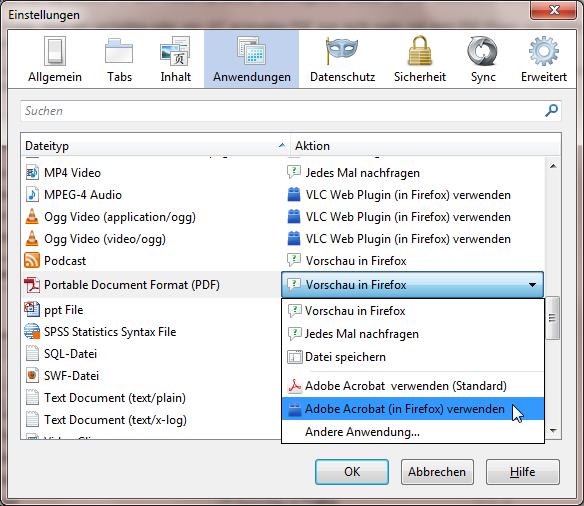Sort list by Dateityp column header
The height and width of the screenshot is (506, 584).
pyautogui.click(x=155, y=146)
